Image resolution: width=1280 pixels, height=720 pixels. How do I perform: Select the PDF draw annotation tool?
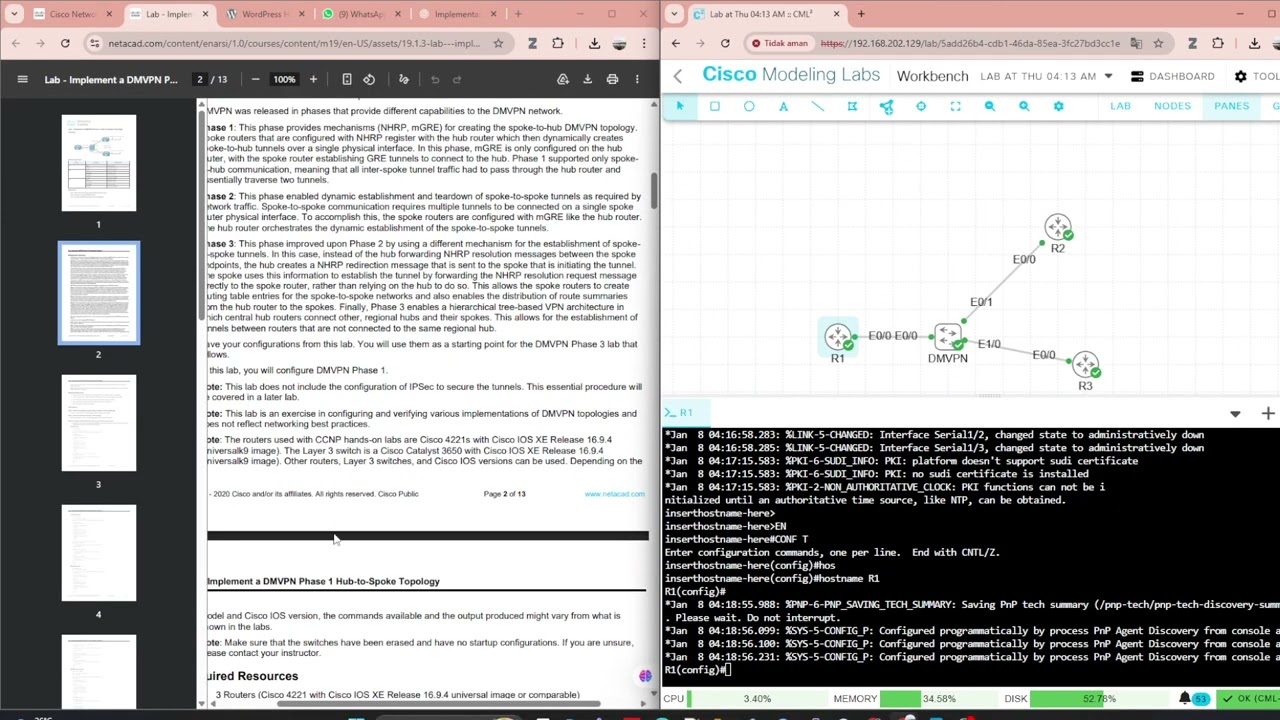[404, 79]
